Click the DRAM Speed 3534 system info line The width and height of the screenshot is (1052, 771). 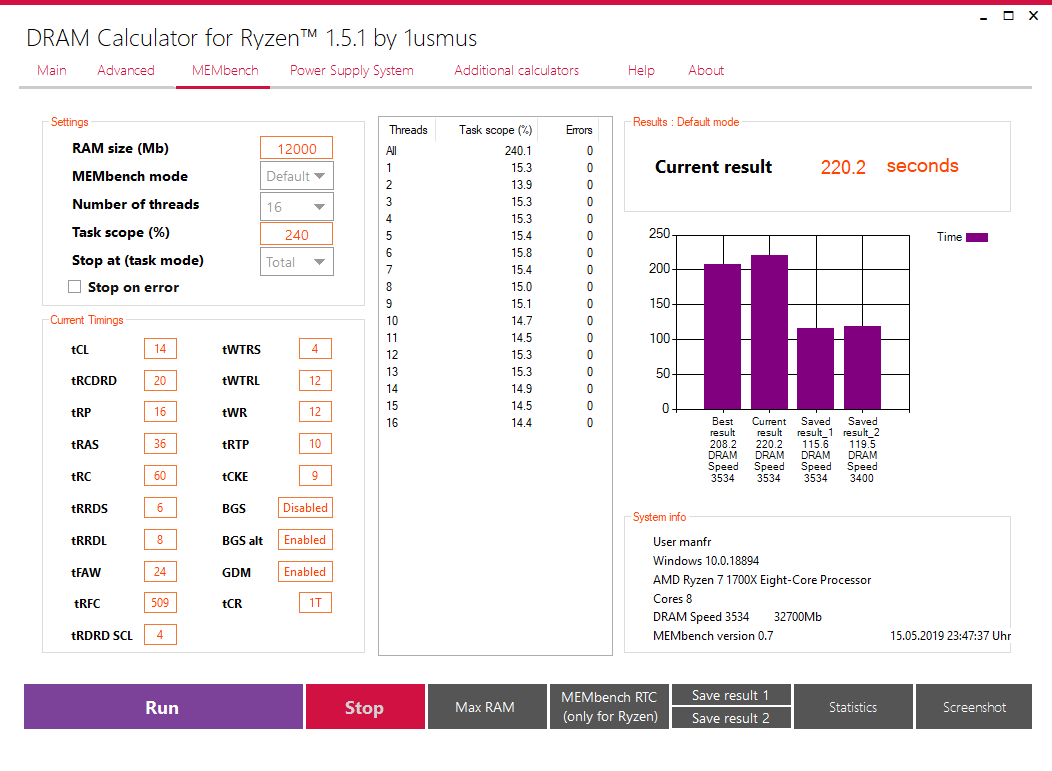[701, 617]
